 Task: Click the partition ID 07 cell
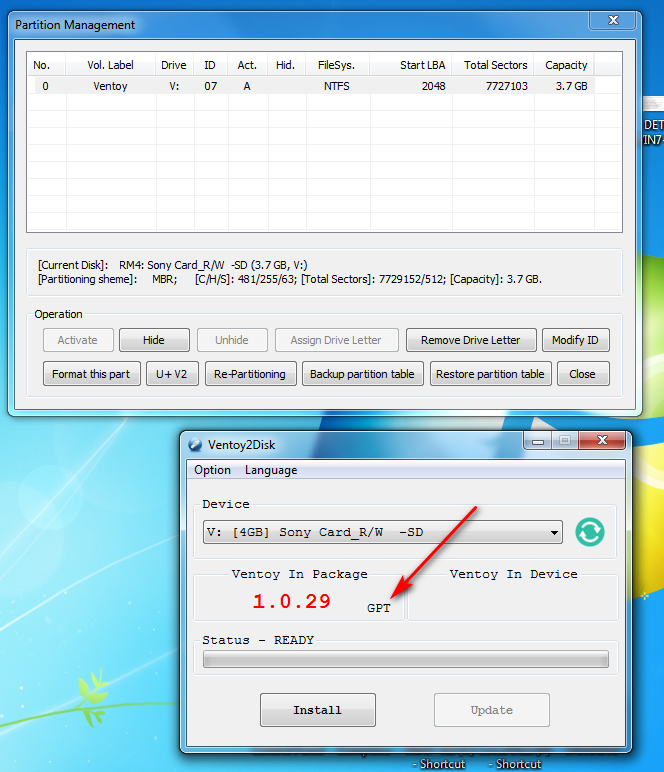(x=211, y=86)
